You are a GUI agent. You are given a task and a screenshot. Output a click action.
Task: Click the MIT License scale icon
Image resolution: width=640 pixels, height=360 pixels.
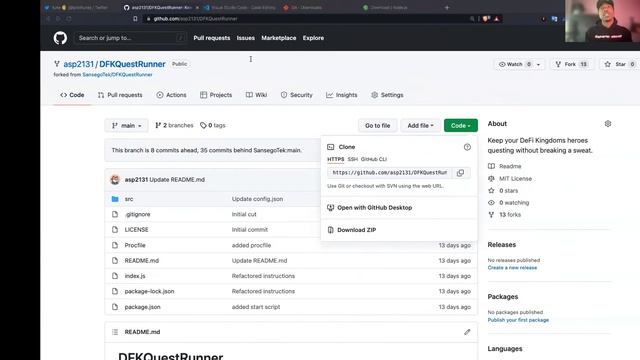pyautogui.click(x=491, y=178)
